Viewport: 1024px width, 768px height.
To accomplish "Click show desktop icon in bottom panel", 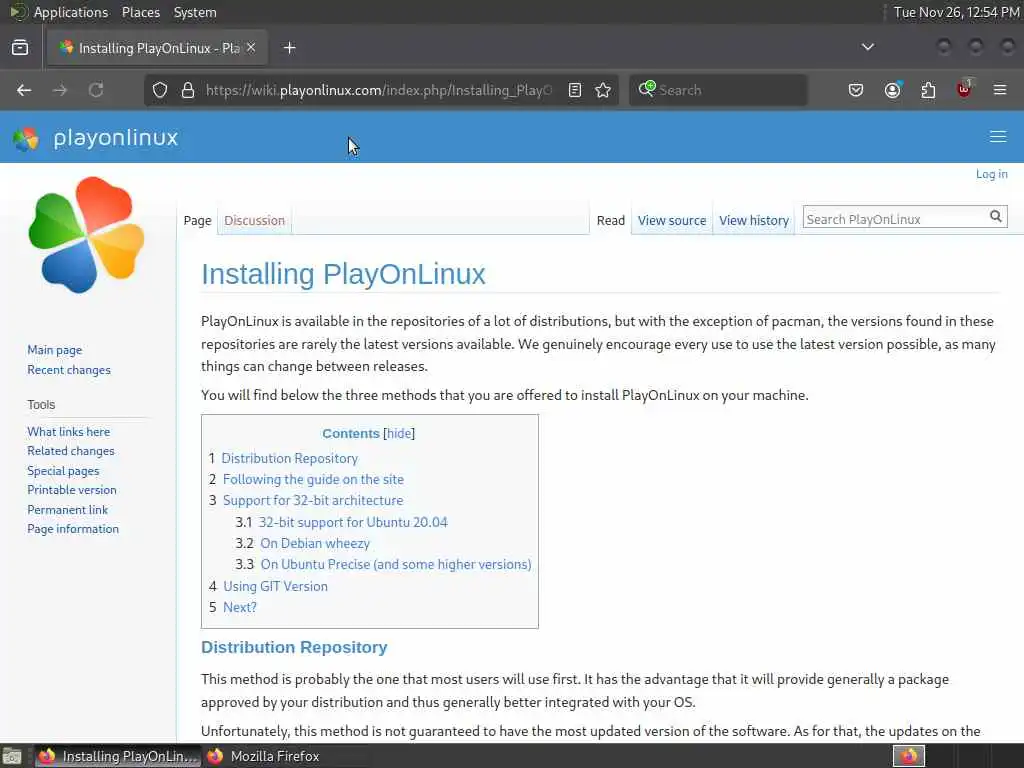I will click(x=12, y=756).
